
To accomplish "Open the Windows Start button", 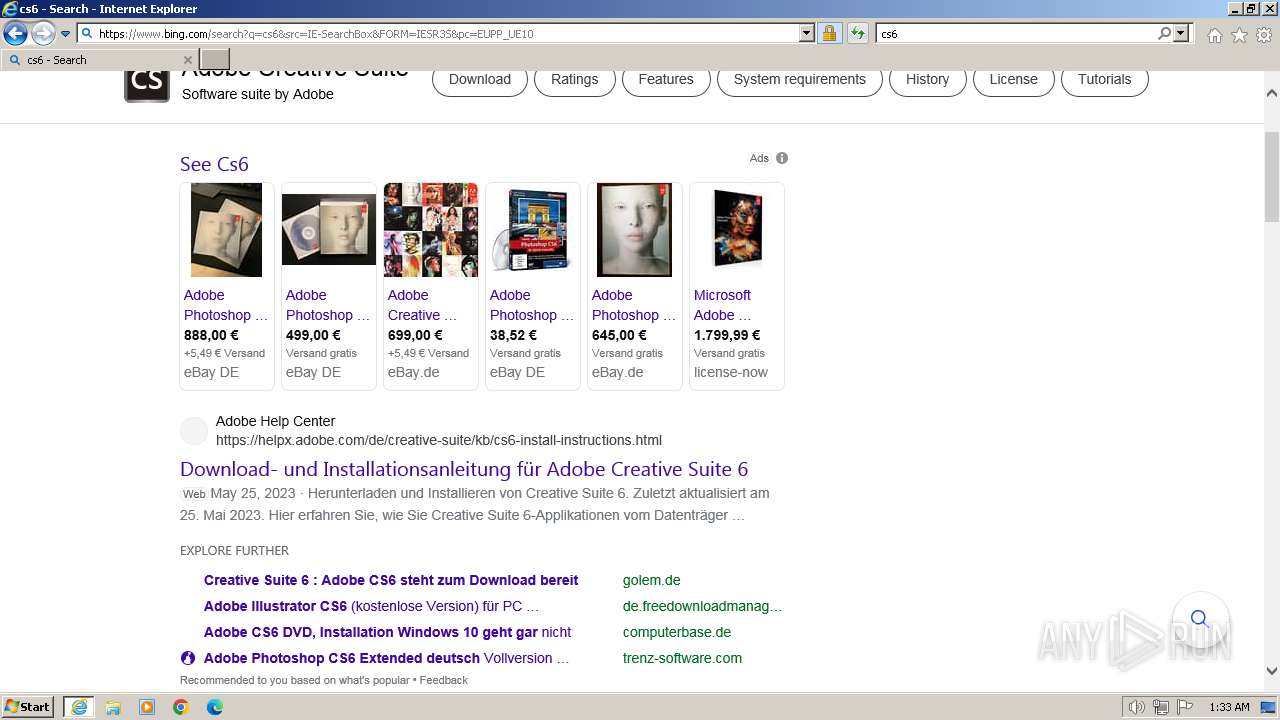I will click(28, 707).
